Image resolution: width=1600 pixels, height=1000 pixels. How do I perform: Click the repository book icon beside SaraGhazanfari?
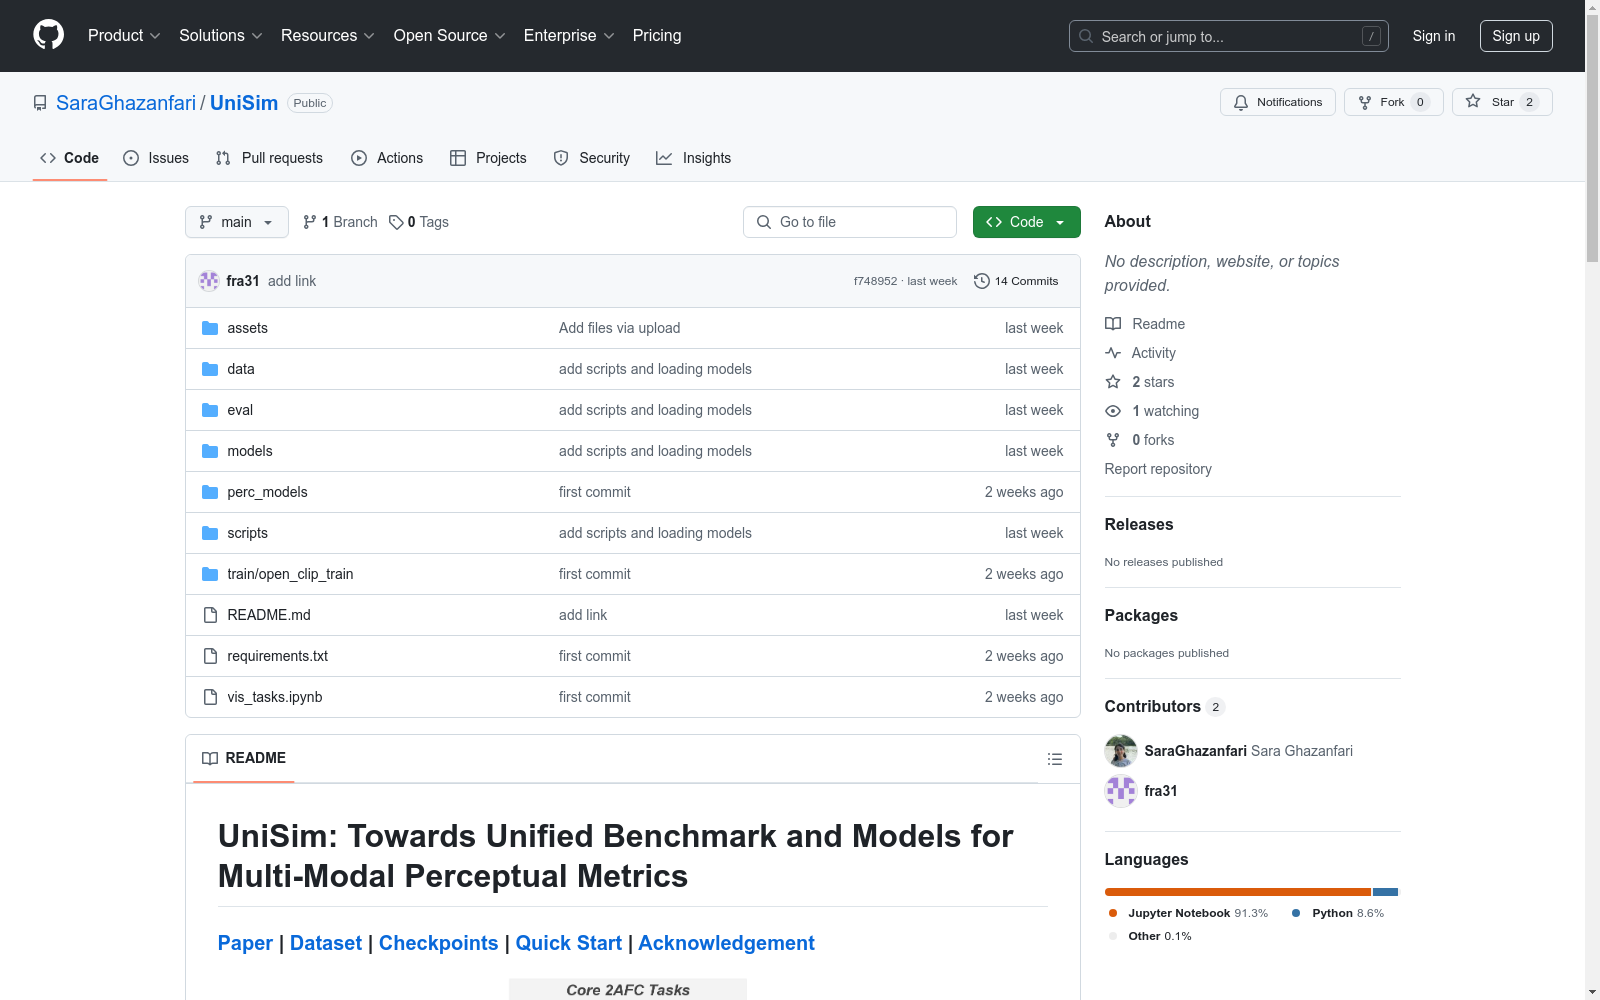tap(40, 103)
